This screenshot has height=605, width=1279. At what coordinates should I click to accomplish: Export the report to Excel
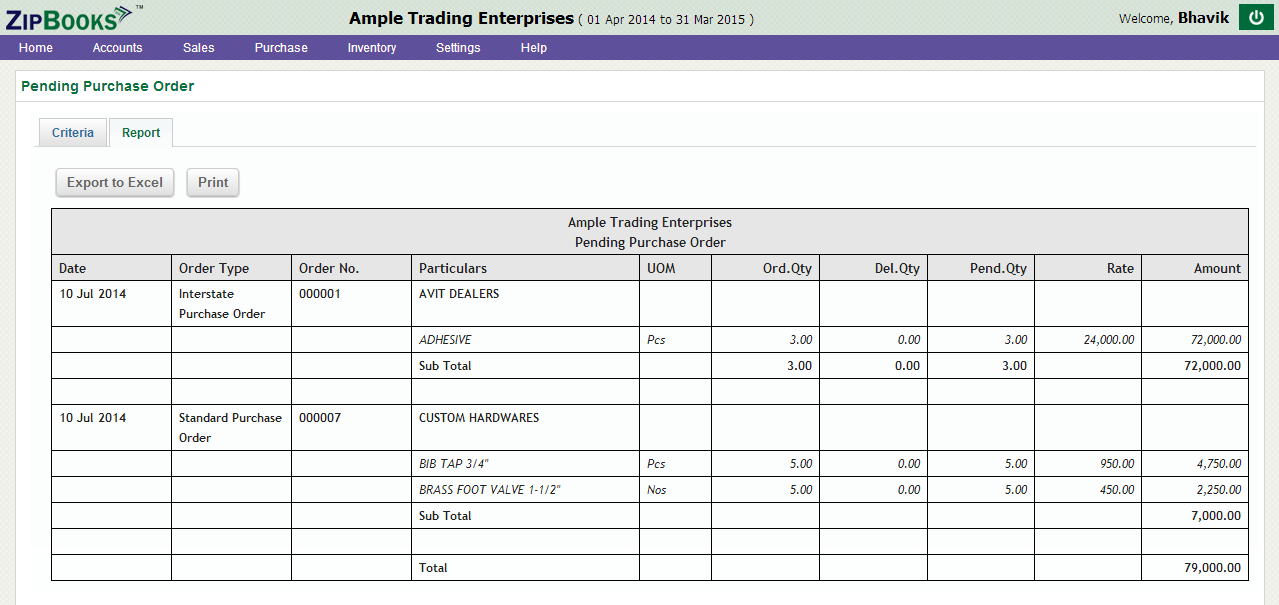coord(115,182)
